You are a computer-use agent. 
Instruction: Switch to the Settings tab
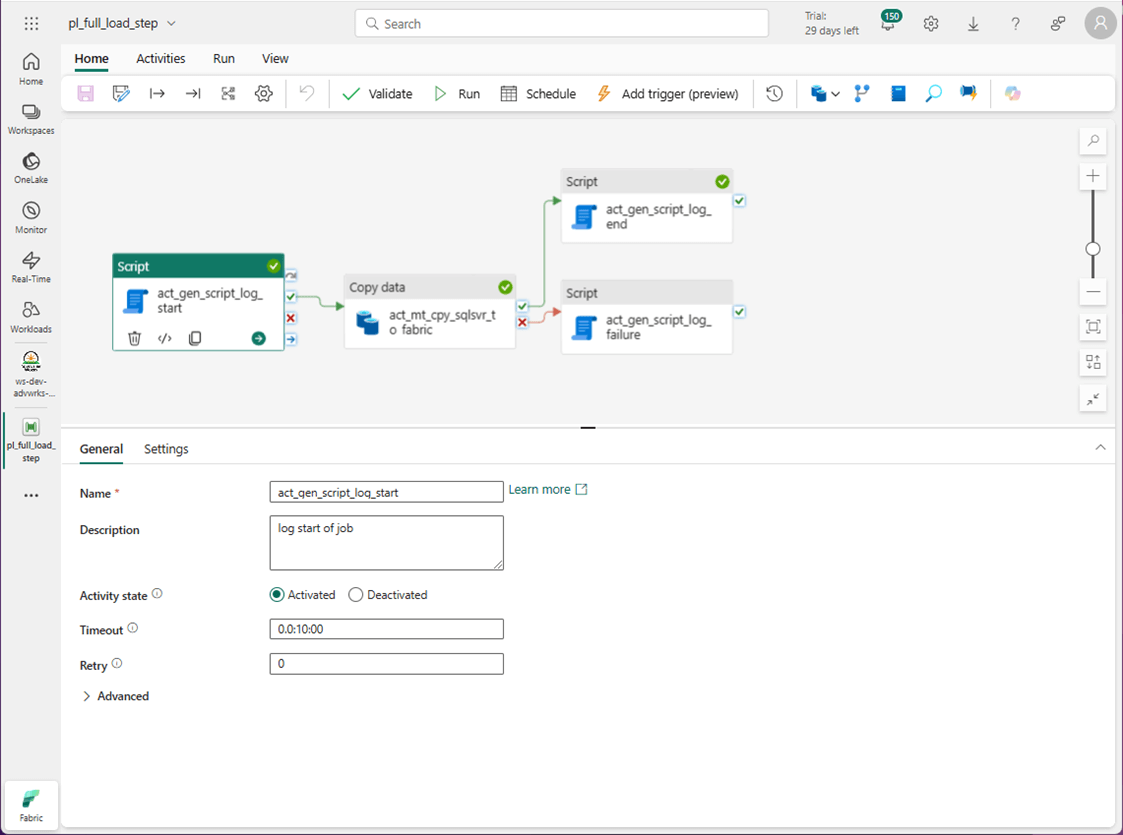click(166, 449)
